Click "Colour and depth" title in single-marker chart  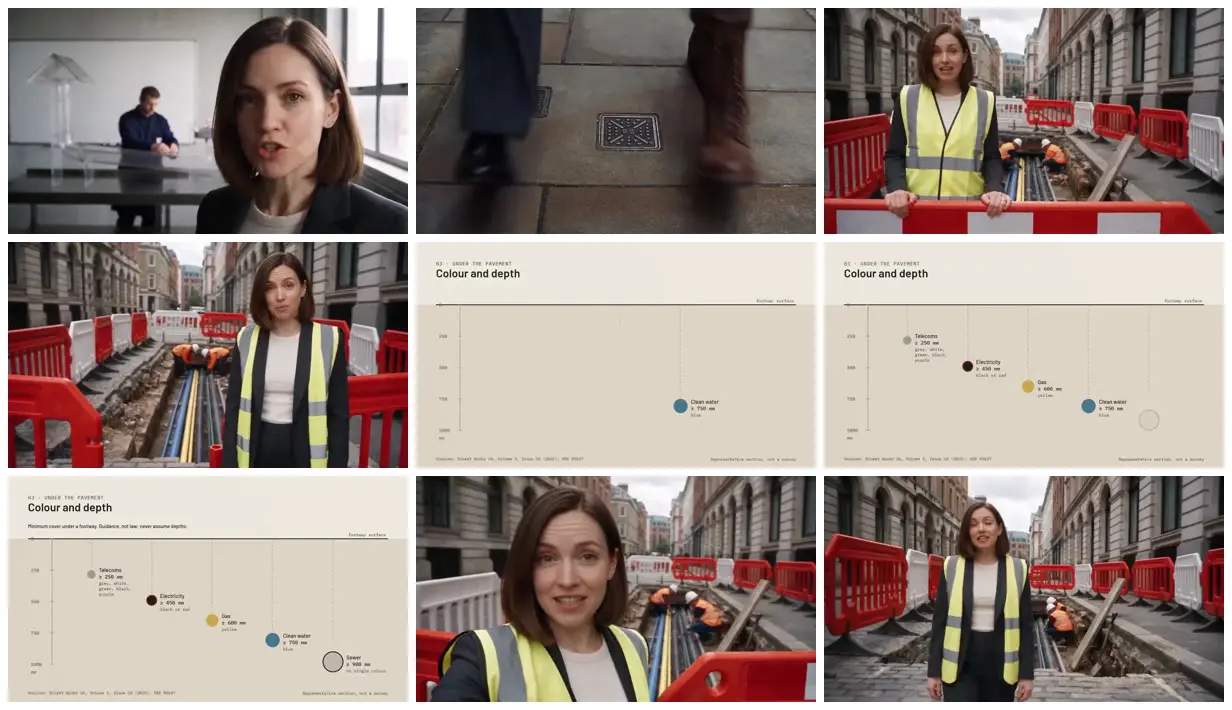tap(478, 273)
